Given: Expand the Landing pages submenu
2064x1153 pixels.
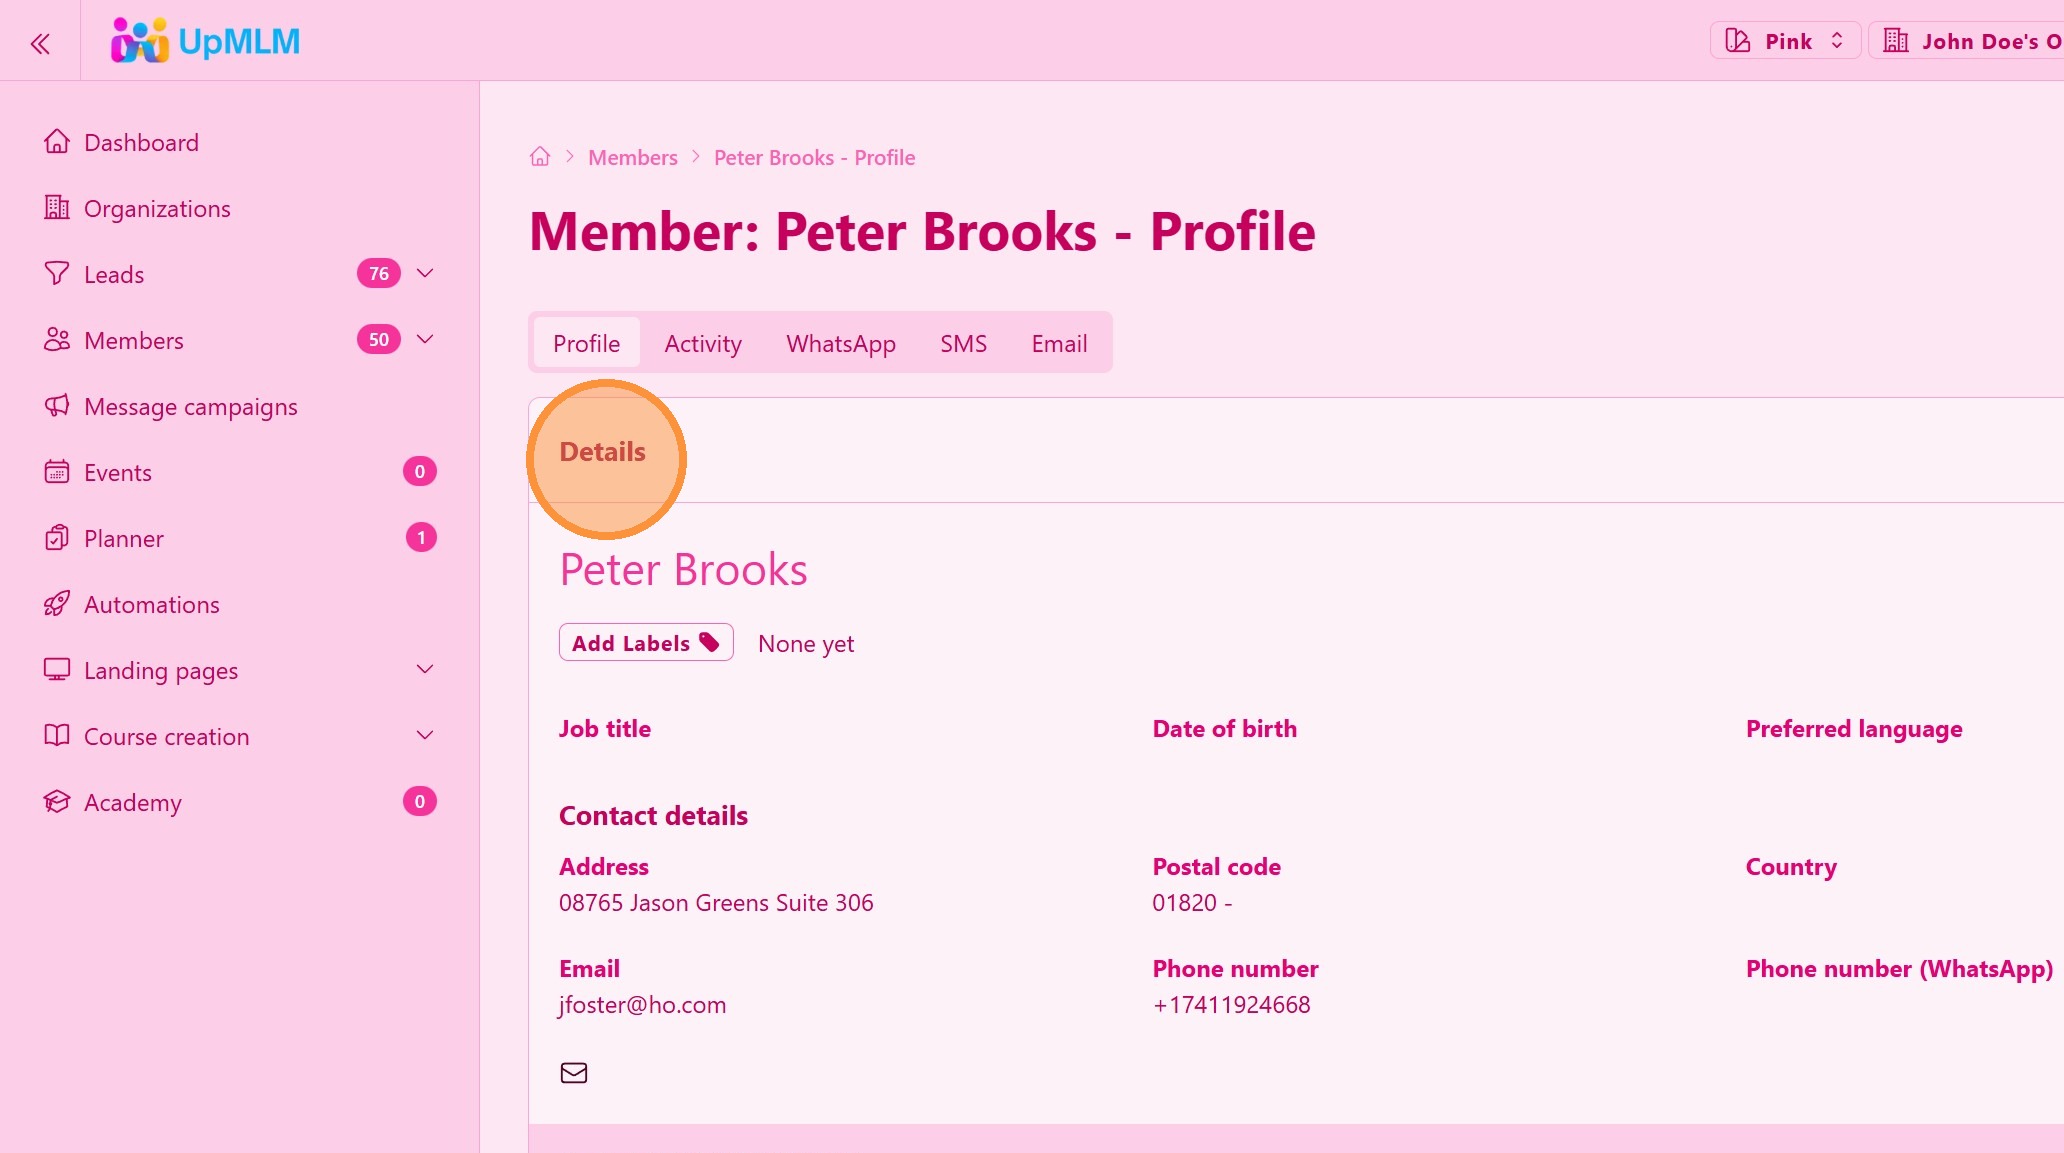Looking at the screenshot, I should point(425,670).
